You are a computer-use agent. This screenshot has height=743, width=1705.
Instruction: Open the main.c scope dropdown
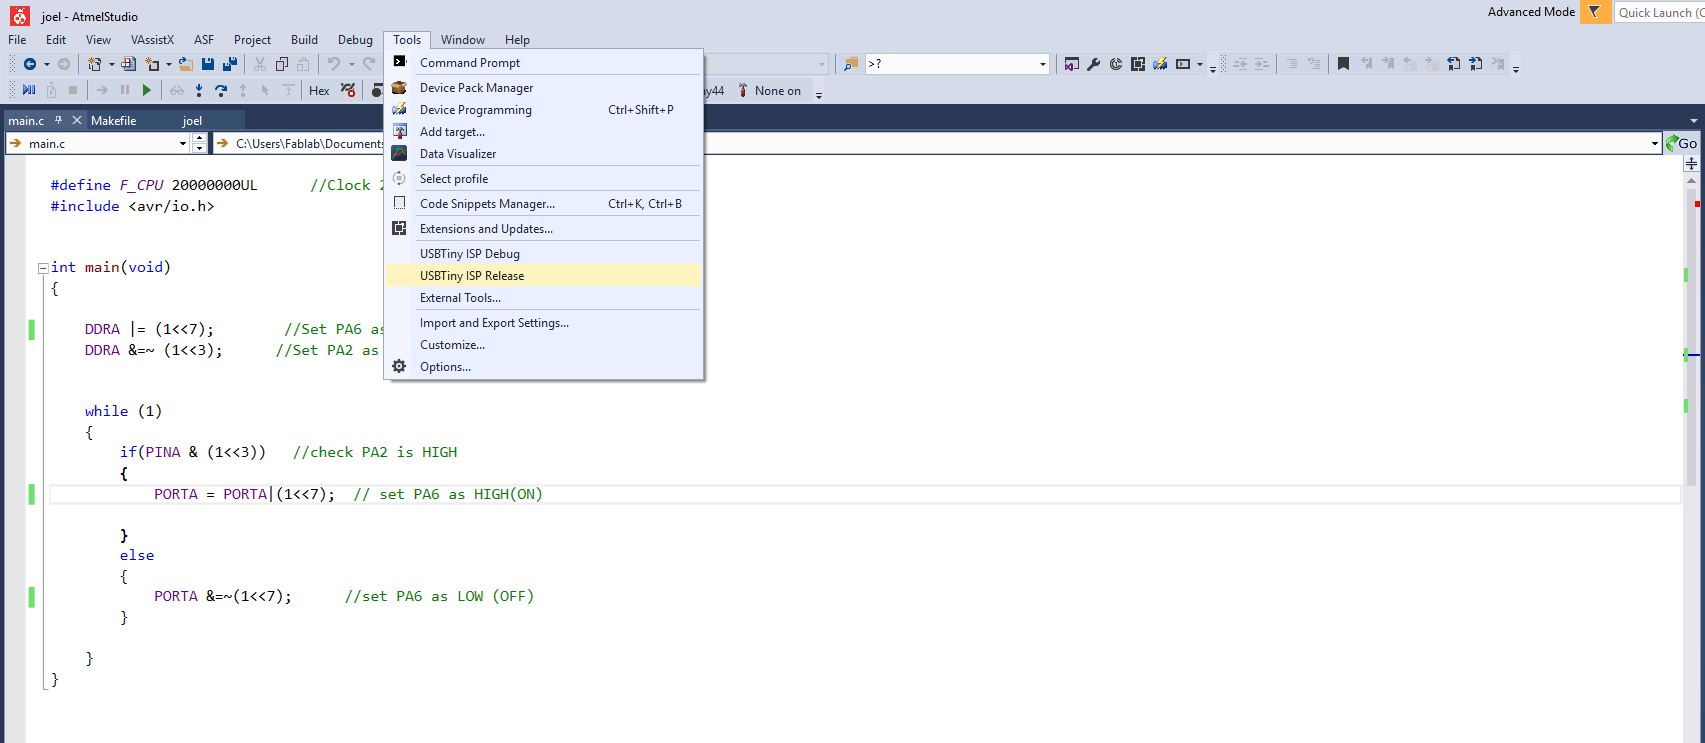tap(183, 144)
